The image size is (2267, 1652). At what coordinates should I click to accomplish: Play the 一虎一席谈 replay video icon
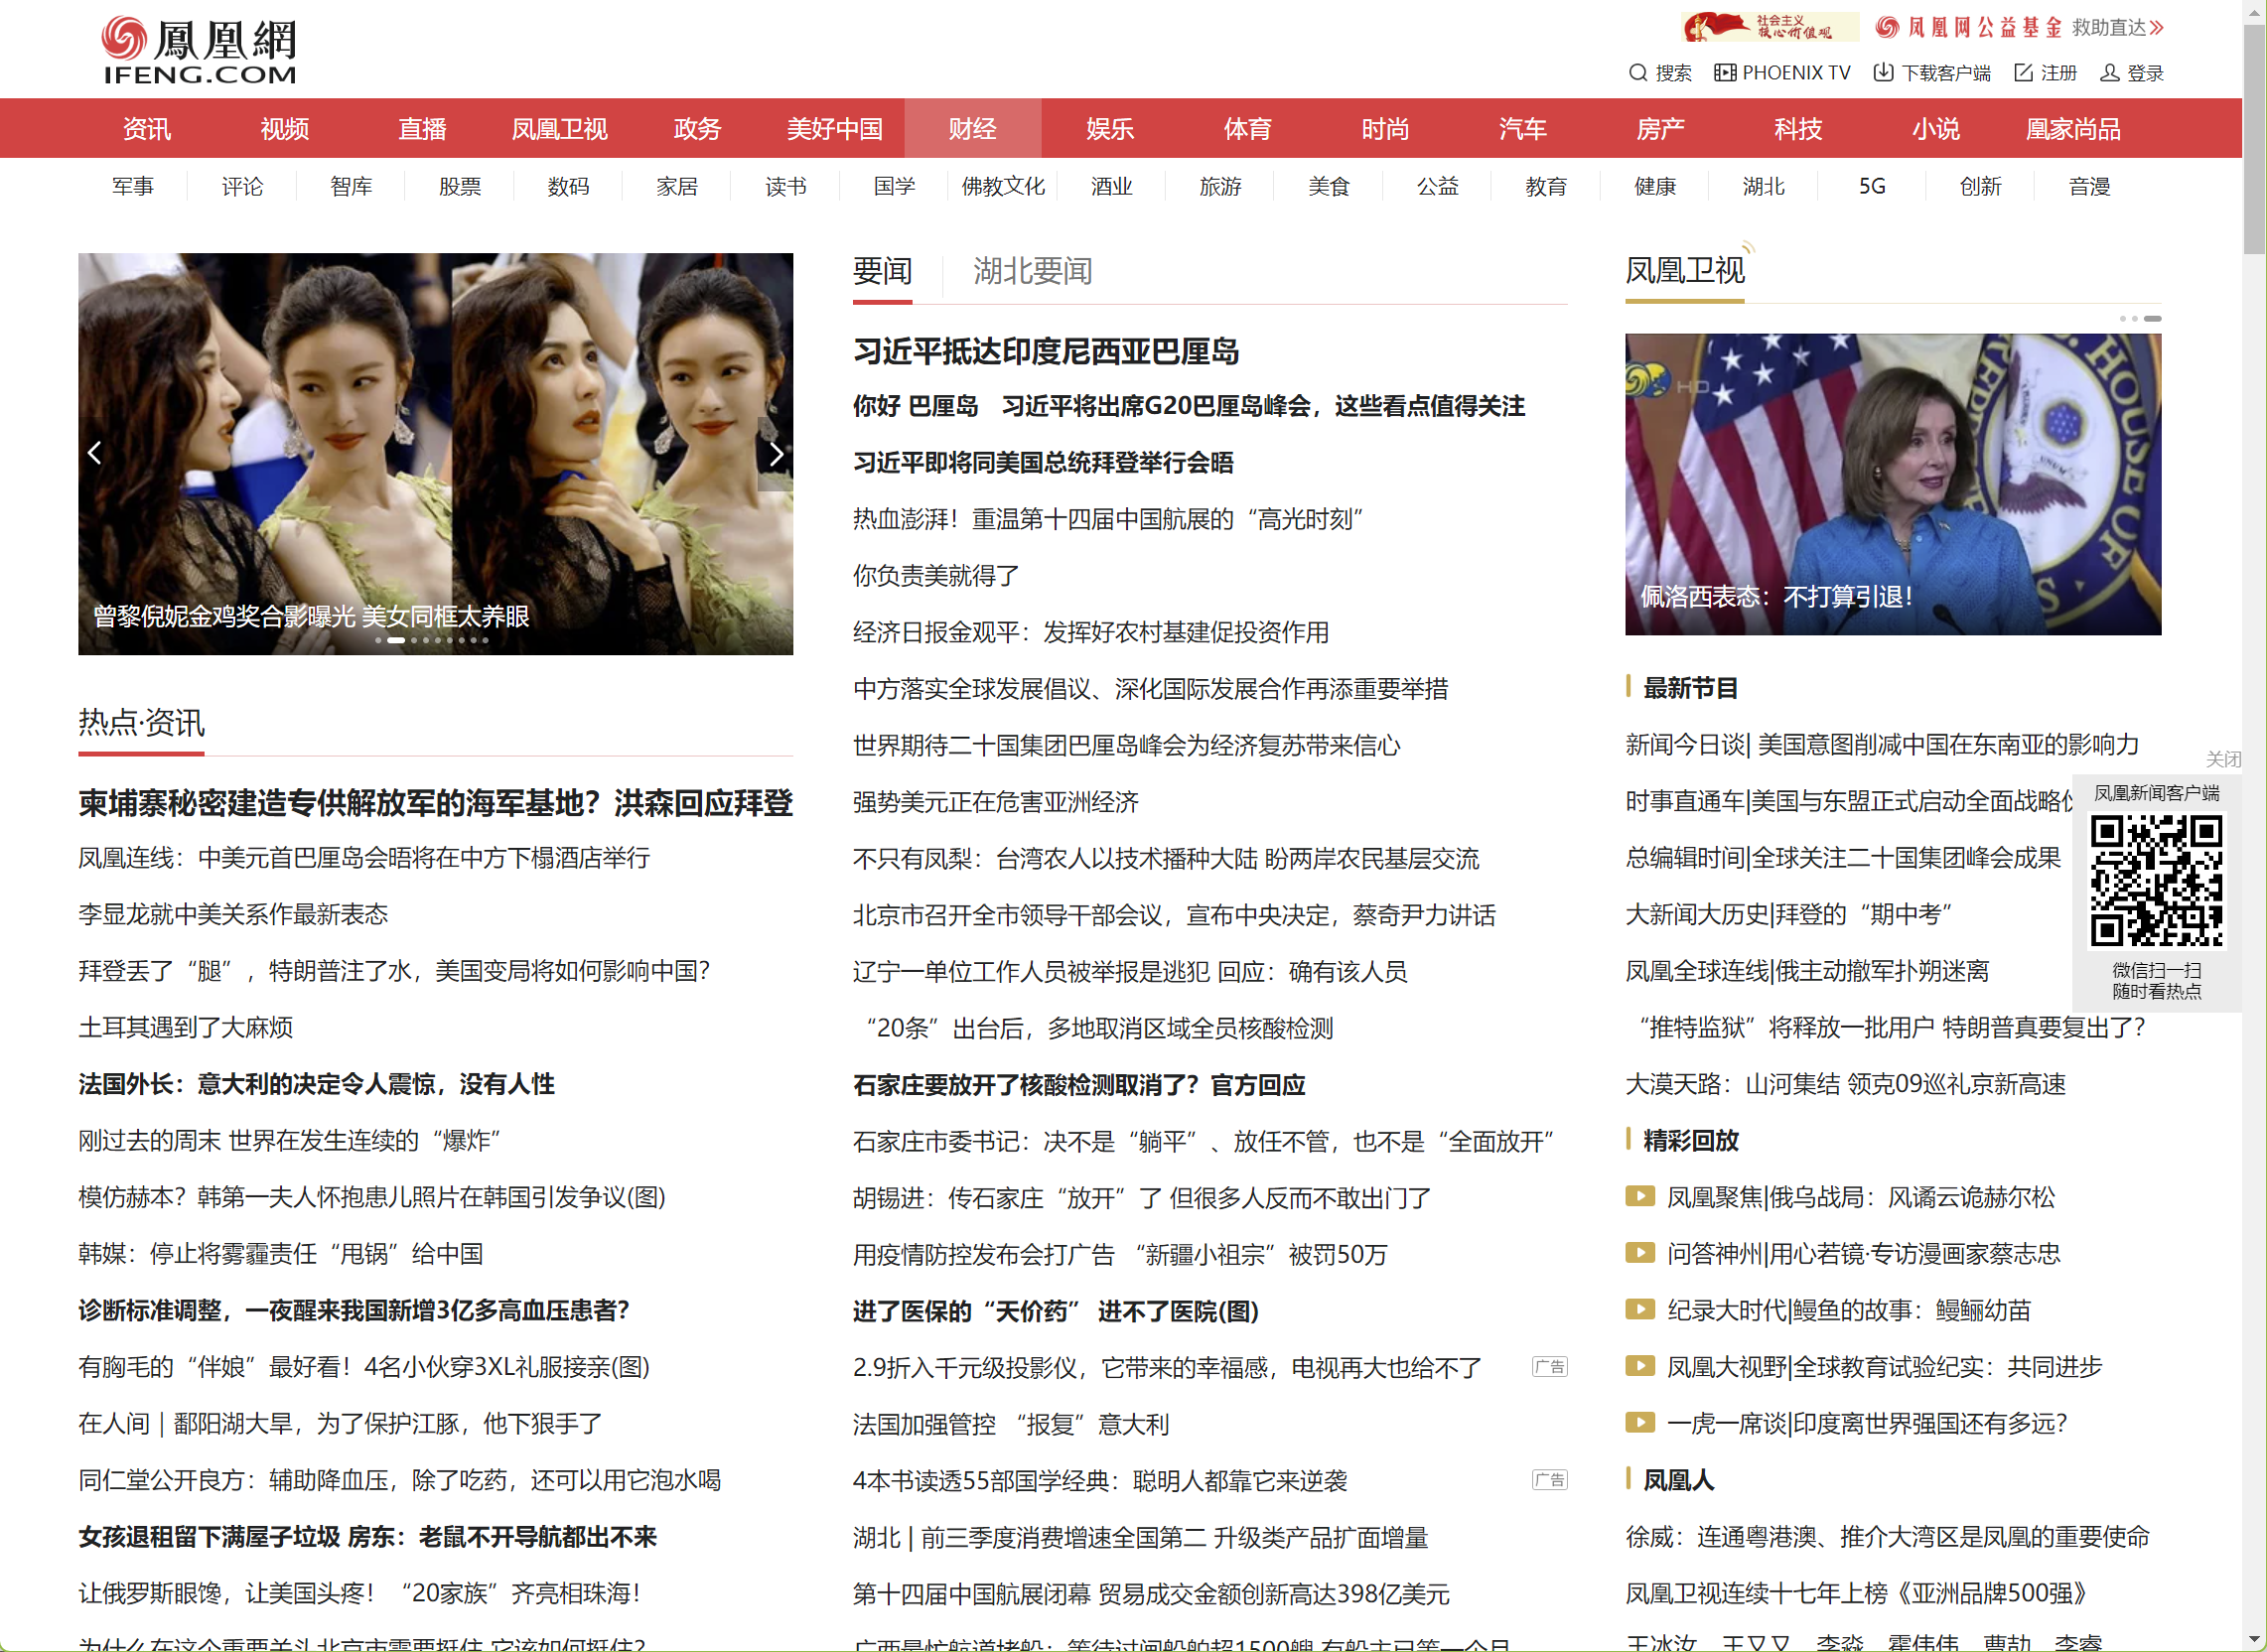click(1639, 1422)
